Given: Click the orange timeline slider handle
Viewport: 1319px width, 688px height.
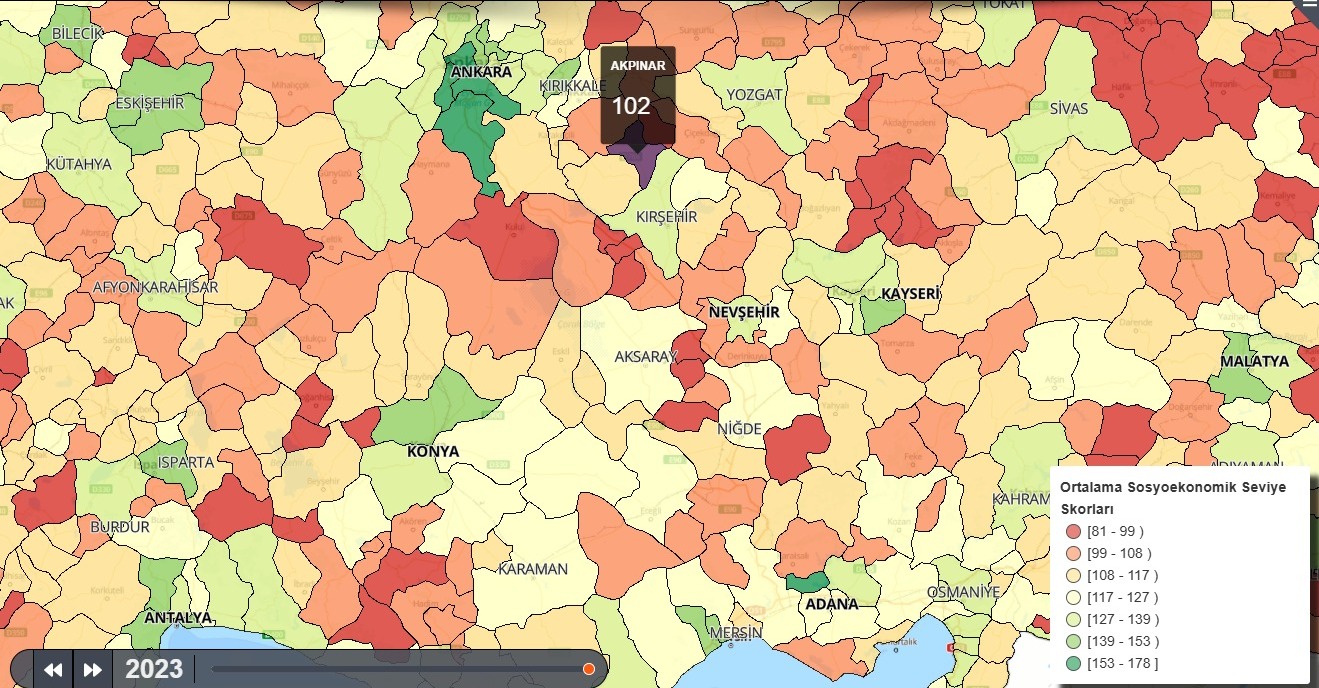Looking at the screenshot, I should 589,669.
